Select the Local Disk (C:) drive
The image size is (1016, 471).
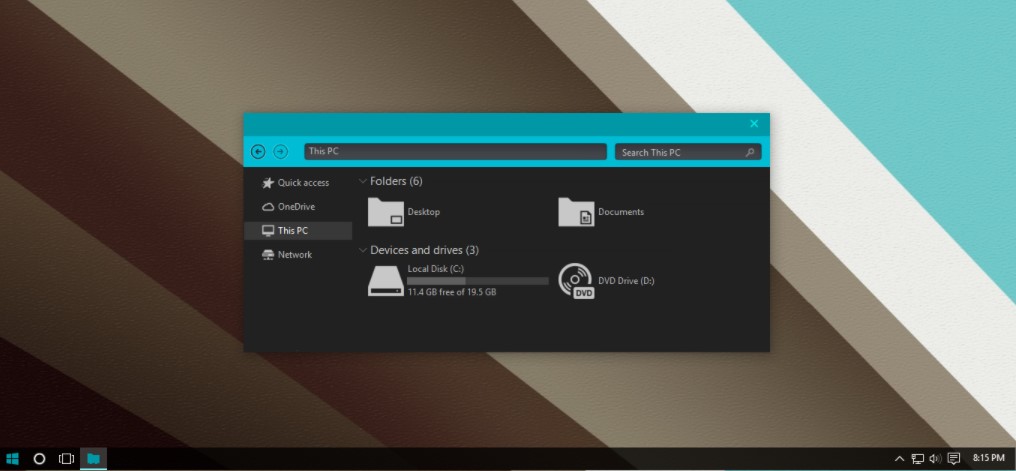(x=386, y=280)
